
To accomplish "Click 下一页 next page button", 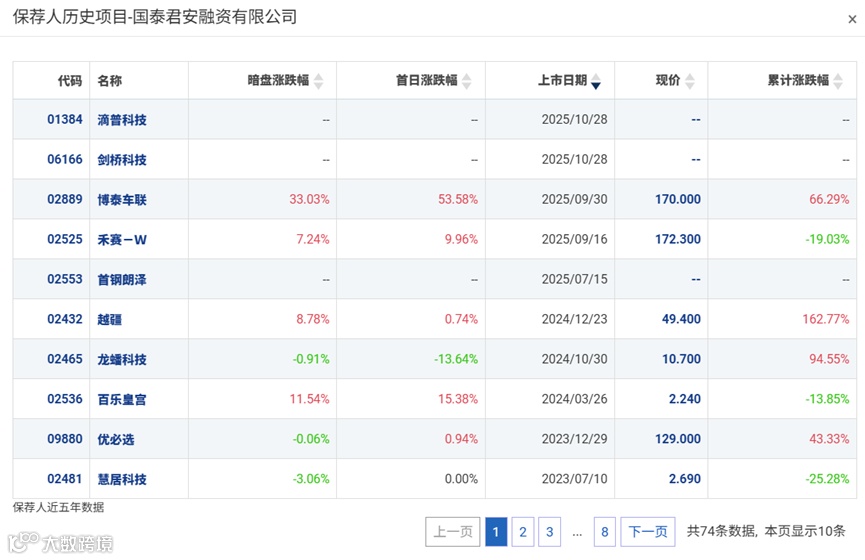I will tap(648, 532).
